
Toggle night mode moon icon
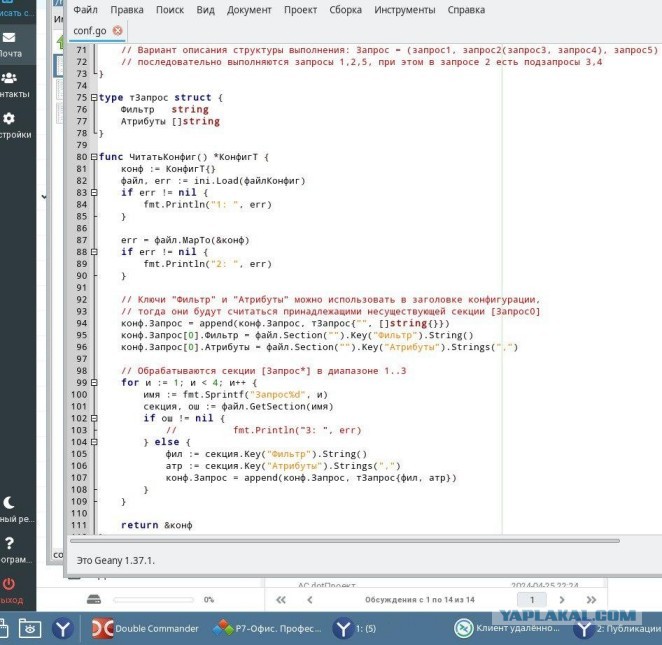(x=8, y=502)
